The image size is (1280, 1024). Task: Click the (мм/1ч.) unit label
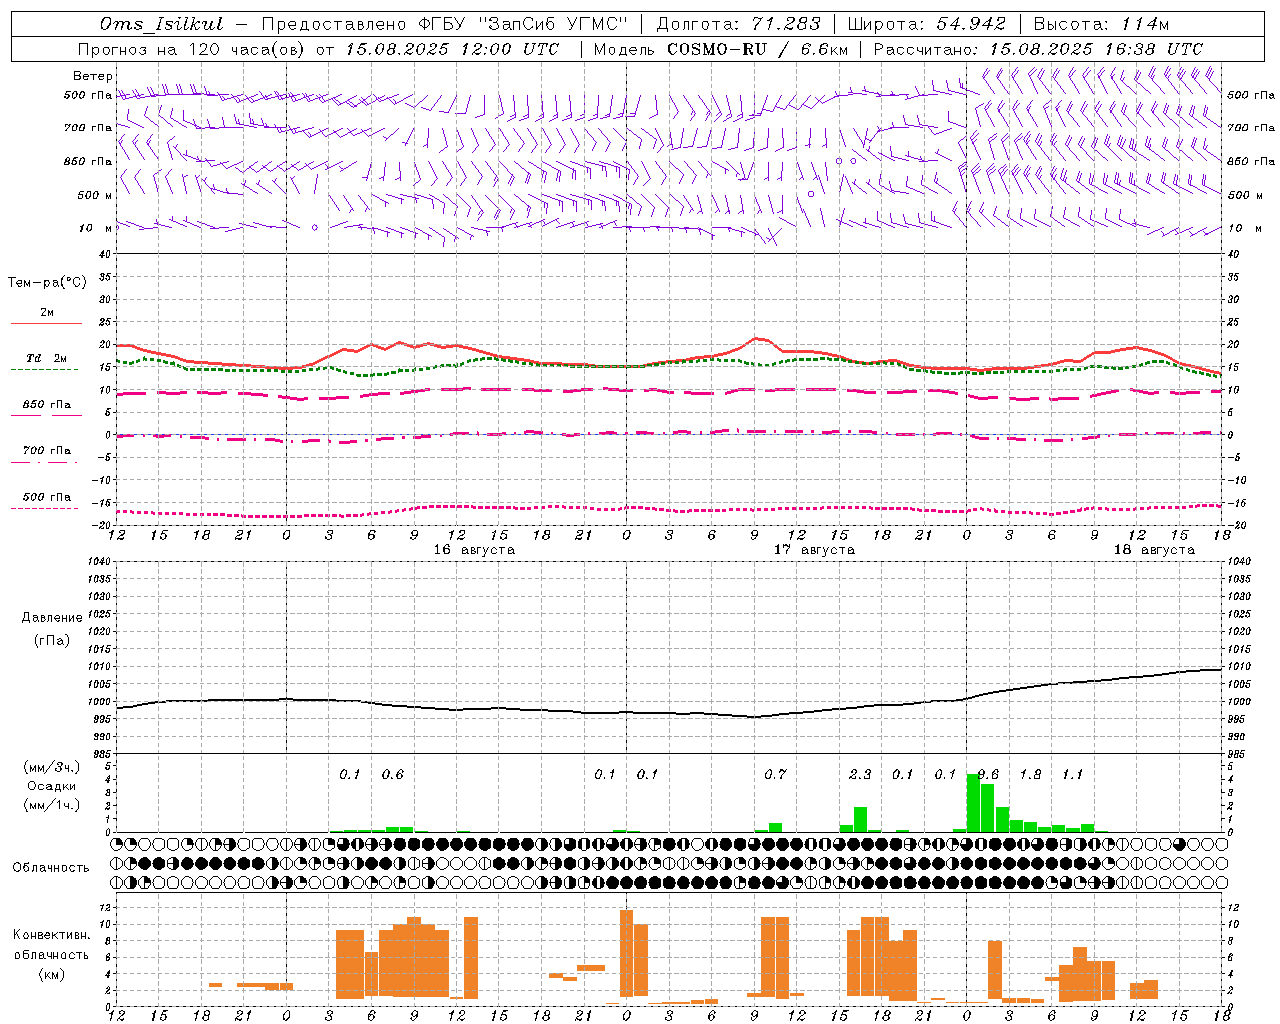click(52, 805)
